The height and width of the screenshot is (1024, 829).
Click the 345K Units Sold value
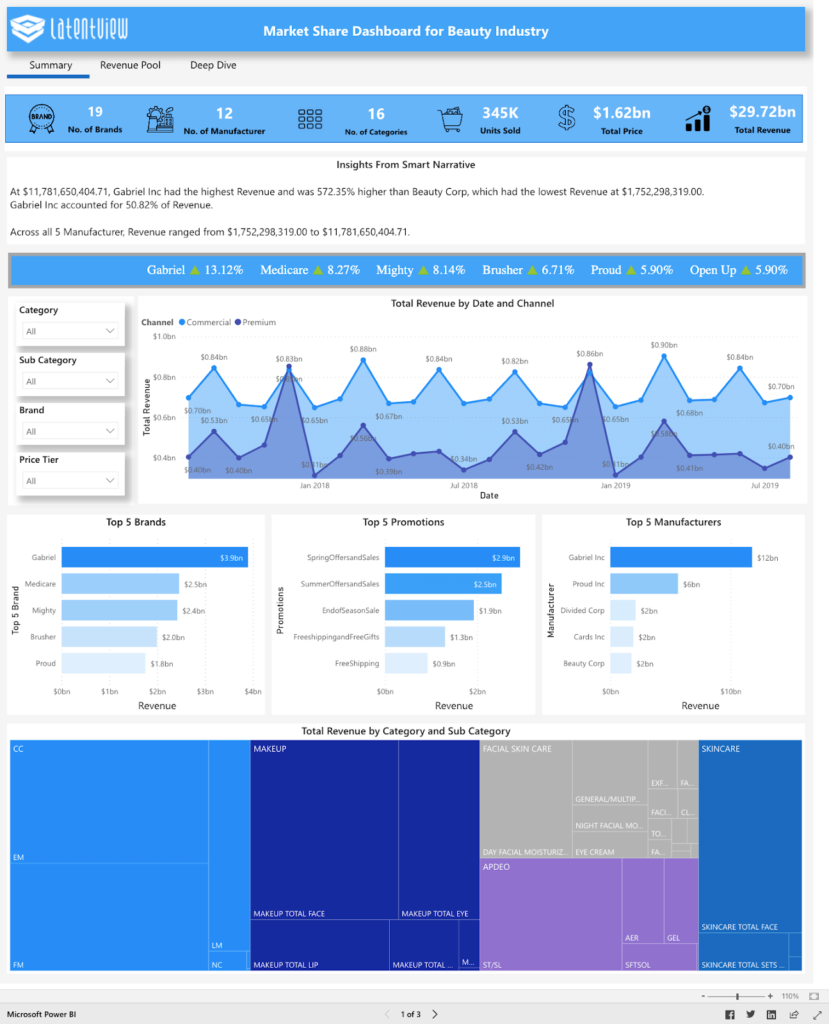[x=500, y=113]
